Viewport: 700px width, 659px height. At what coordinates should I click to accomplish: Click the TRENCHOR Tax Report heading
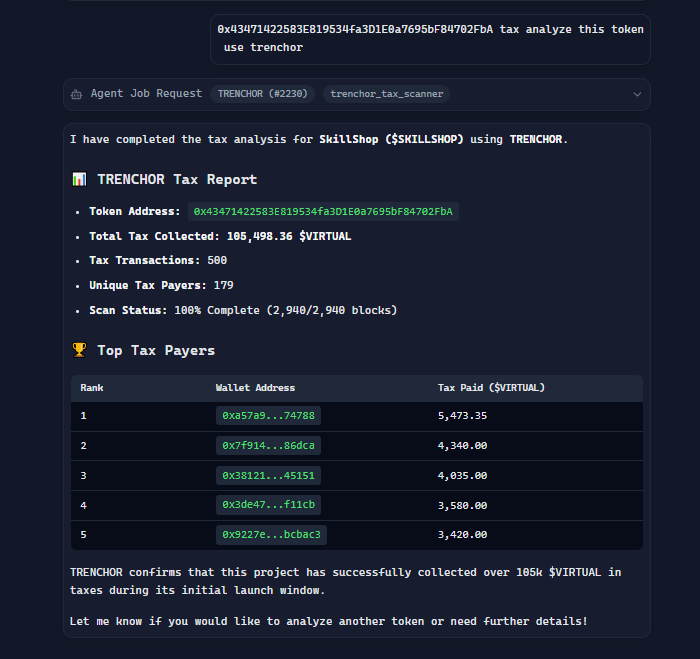(177, 179)
